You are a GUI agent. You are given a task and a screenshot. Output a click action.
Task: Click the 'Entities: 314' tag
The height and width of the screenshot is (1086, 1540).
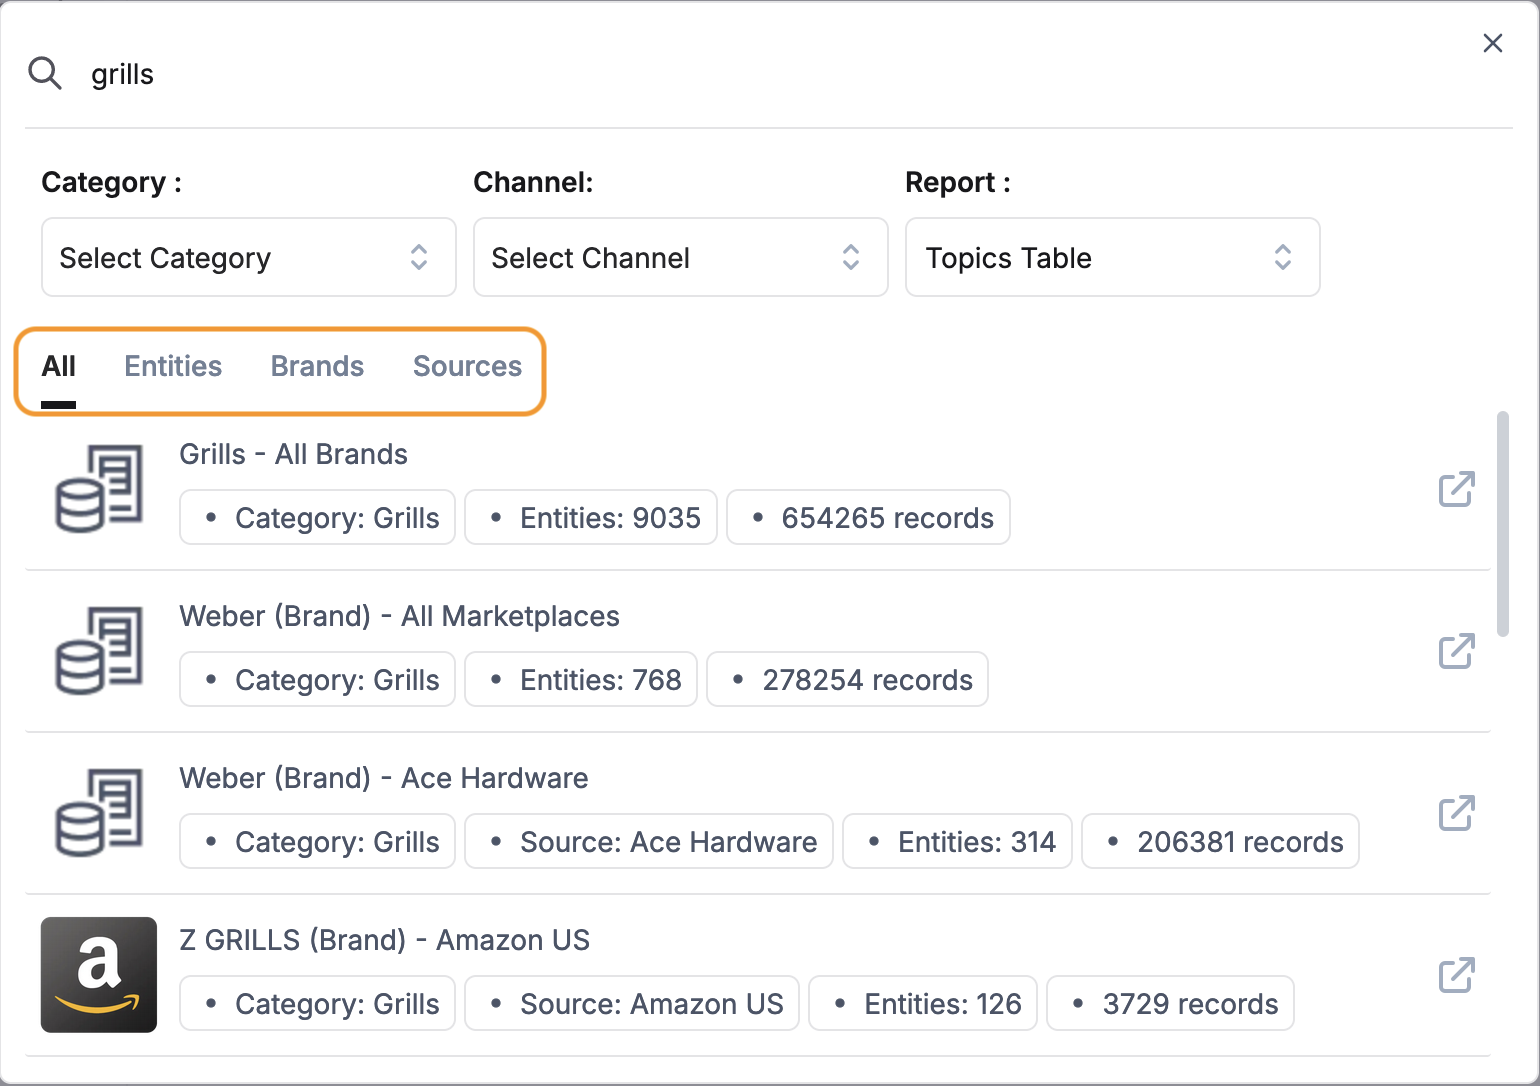tap(958, 841)
